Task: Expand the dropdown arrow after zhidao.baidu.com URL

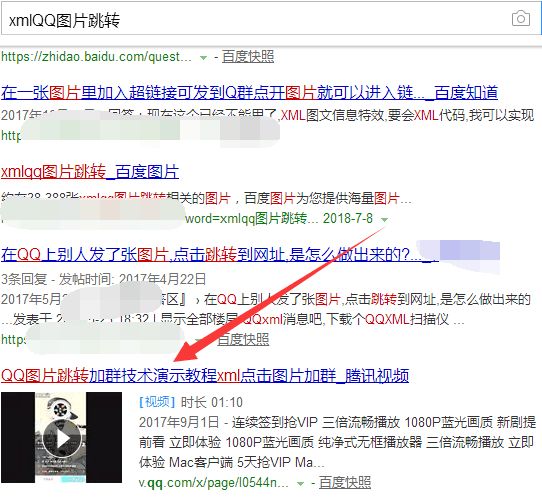Action: (x=204, y=58)
